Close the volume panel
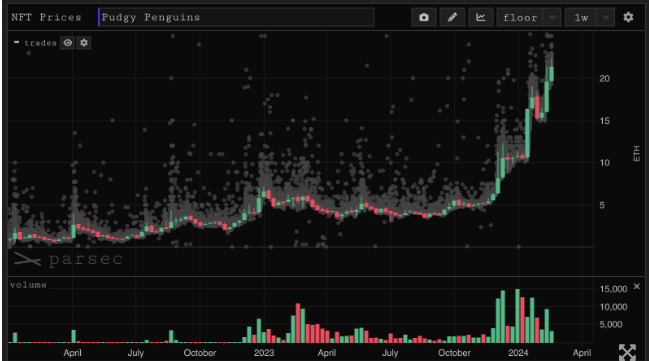This screenshot has width=649, height=361. [637, 286]
